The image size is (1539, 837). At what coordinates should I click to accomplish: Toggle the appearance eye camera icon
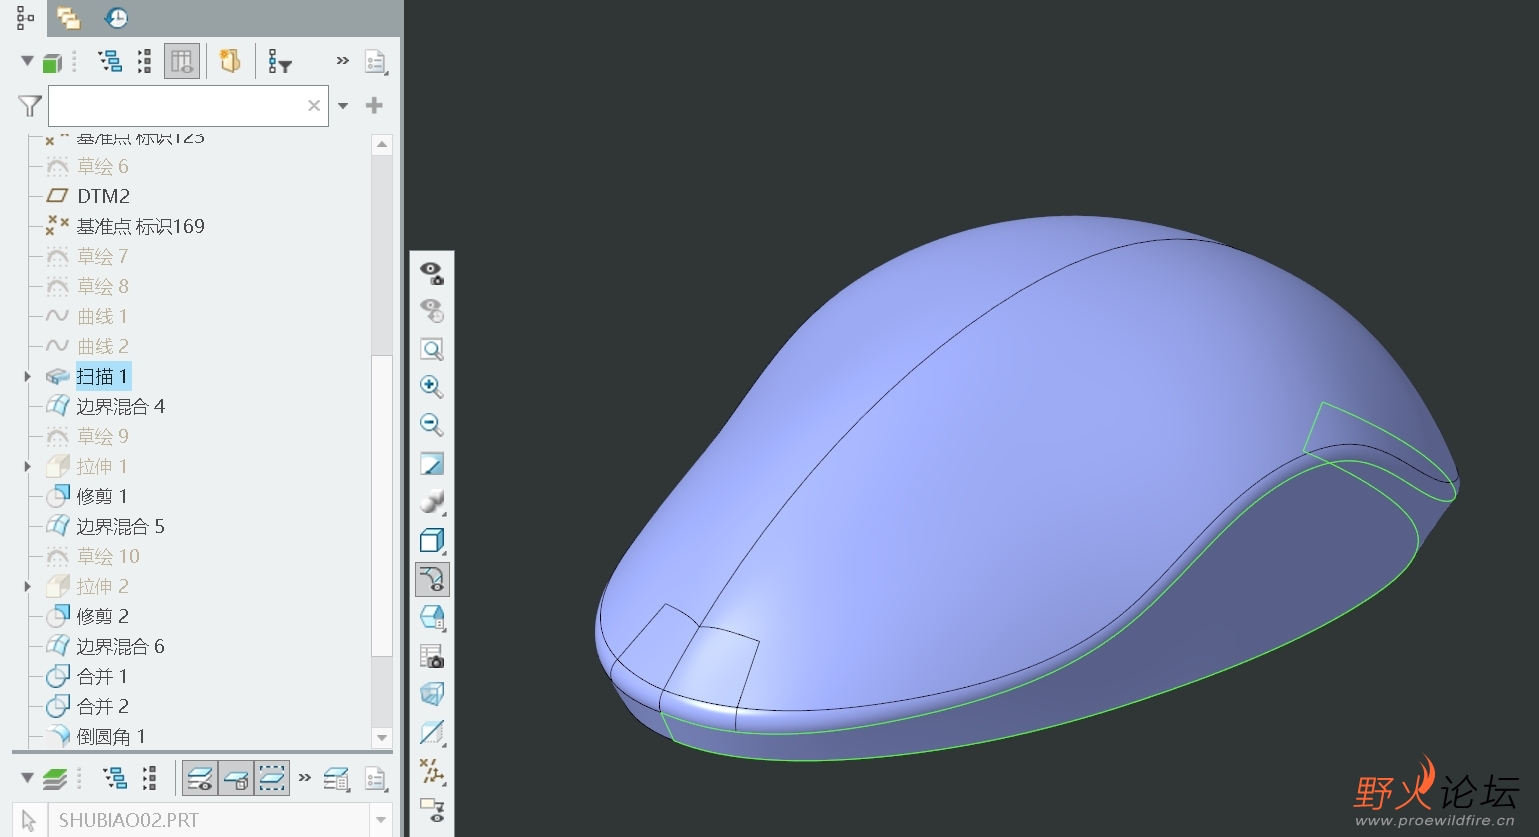(431, 273)
